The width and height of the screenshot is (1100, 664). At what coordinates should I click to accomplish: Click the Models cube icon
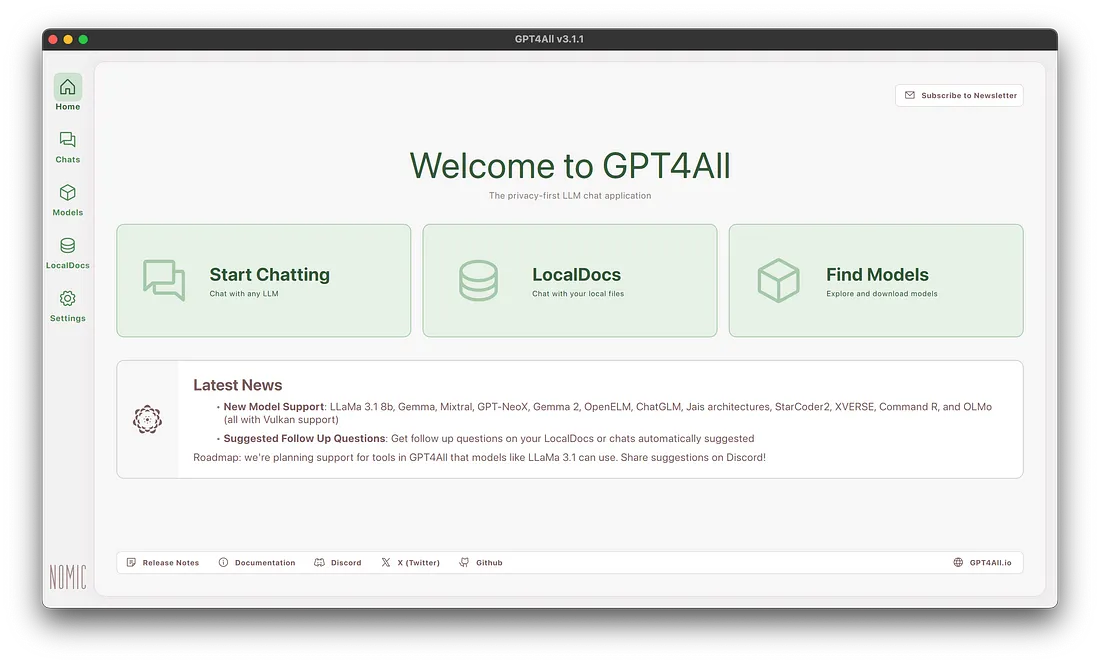pos(67,194)
